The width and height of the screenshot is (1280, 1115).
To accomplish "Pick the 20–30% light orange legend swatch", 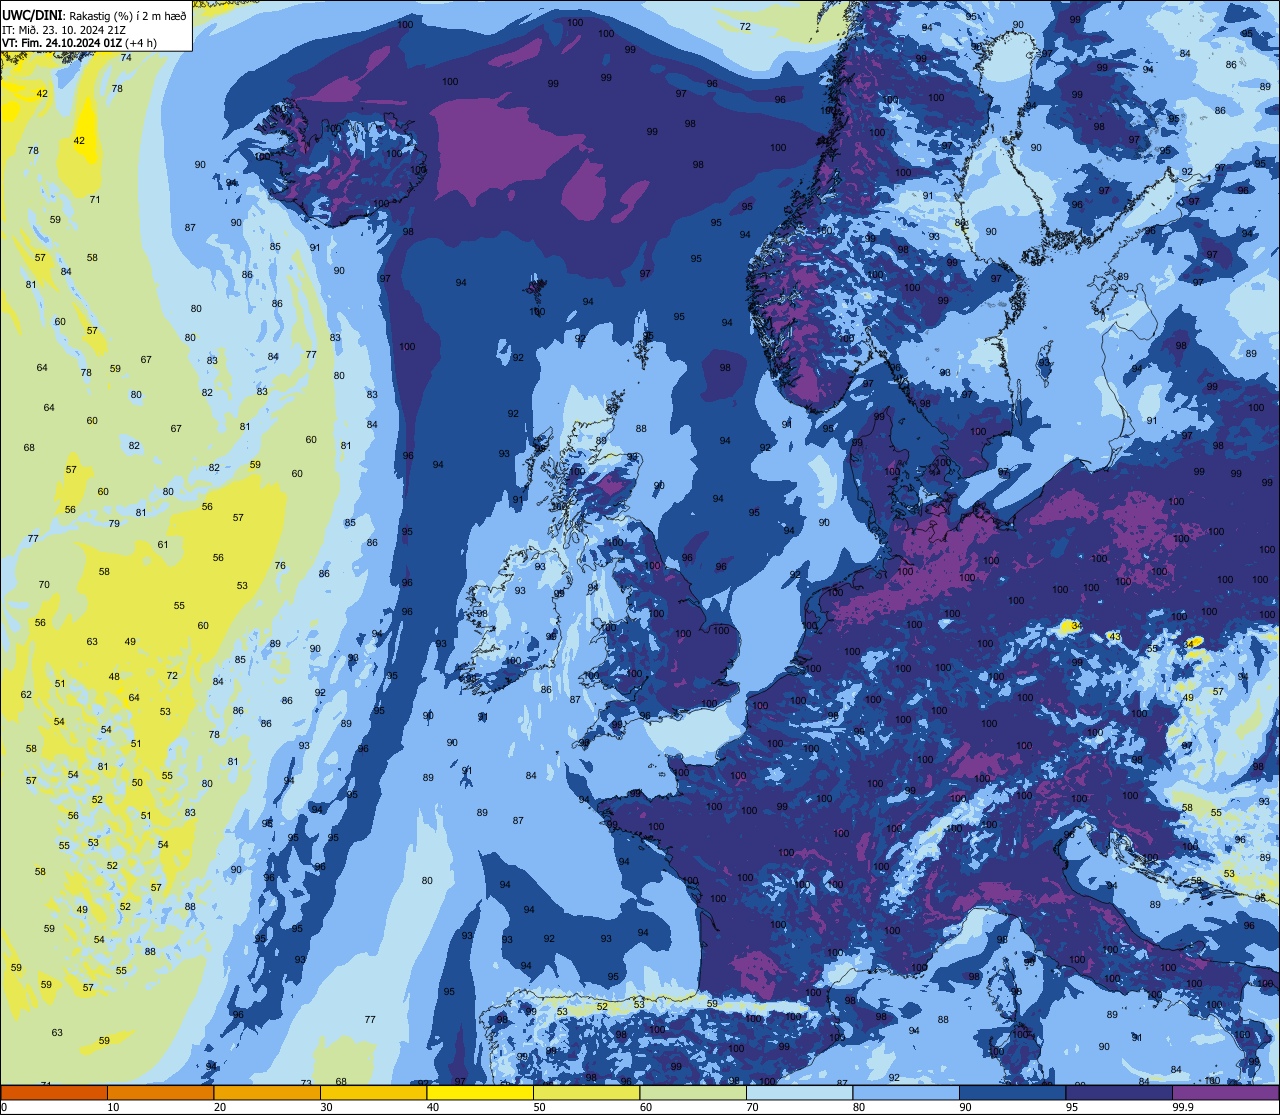I will [x=267, y=1092].
